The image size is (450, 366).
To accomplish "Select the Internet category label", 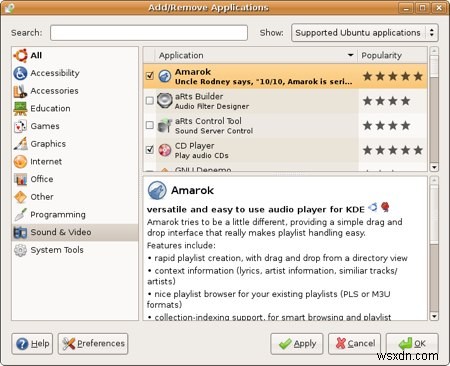I will 46,161.
